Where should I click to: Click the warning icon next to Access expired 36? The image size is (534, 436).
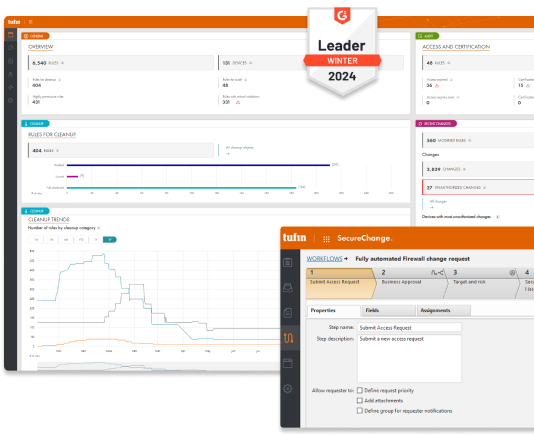point(437,85)
